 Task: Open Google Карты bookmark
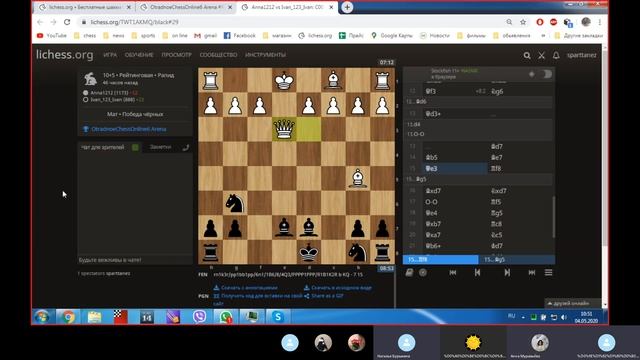point(391,36)
